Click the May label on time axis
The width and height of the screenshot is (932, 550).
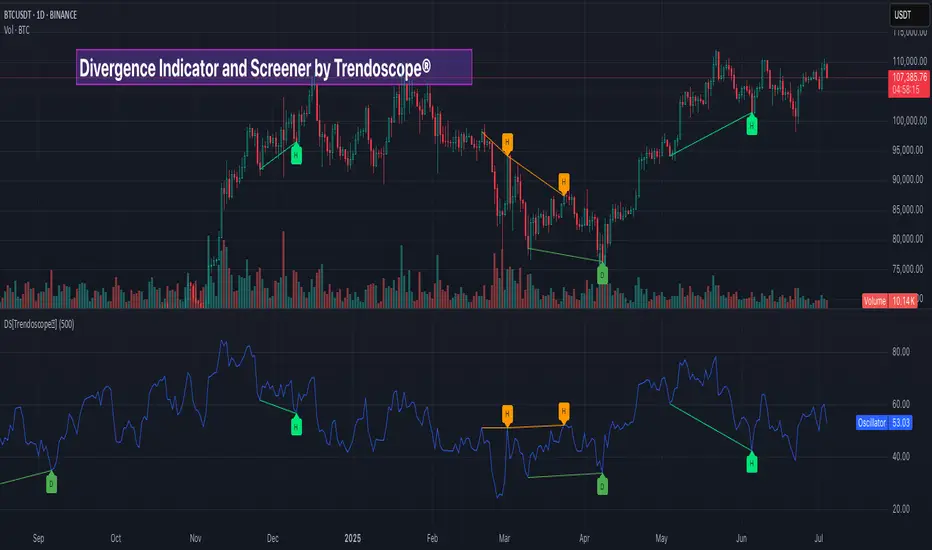tap(662, 538)
